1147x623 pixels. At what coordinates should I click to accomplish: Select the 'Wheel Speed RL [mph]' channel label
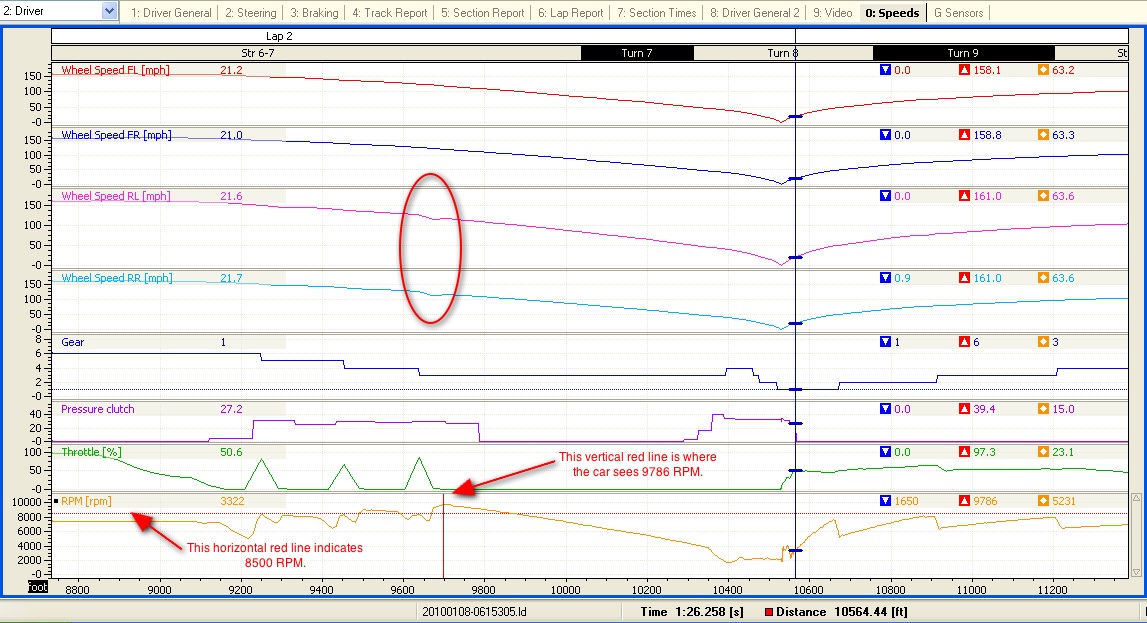(x=116, y=196)
